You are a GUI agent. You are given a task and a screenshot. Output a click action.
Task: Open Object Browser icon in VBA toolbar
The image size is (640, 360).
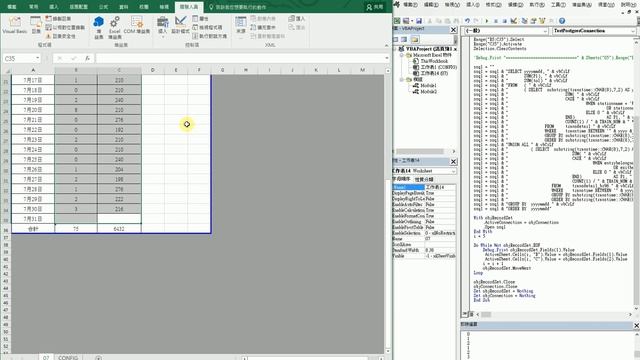pos(542,20)
